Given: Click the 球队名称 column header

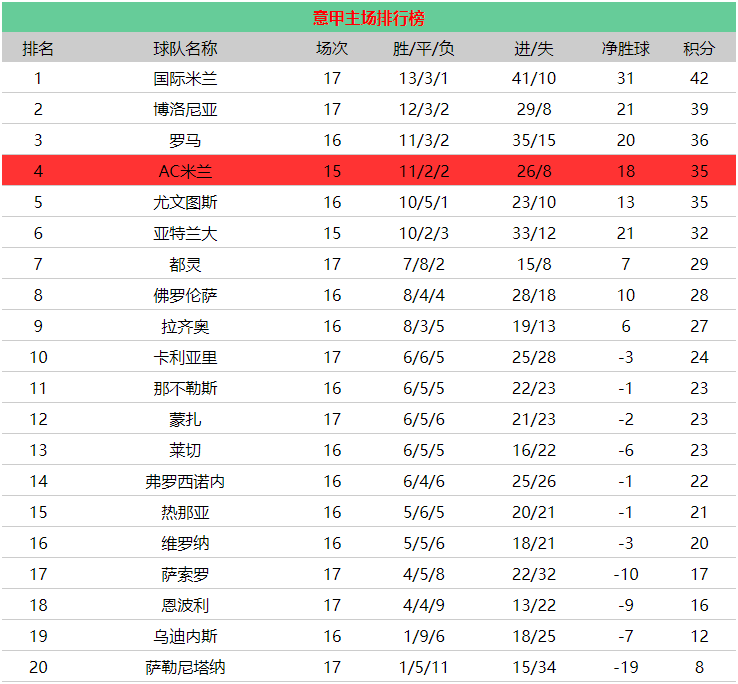Looking at the screenshot, I should point(185,49).
